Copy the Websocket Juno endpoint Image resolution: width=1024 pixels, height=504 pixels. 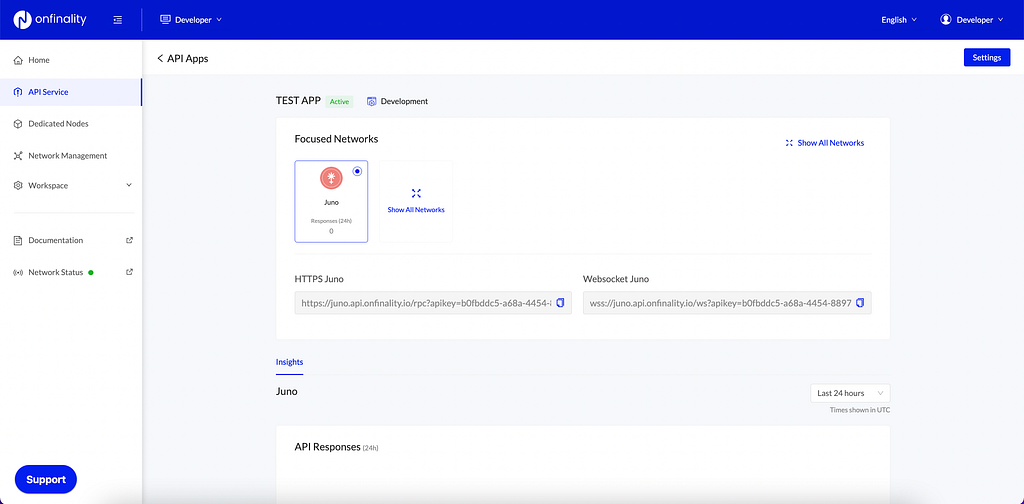pos(860,303)
